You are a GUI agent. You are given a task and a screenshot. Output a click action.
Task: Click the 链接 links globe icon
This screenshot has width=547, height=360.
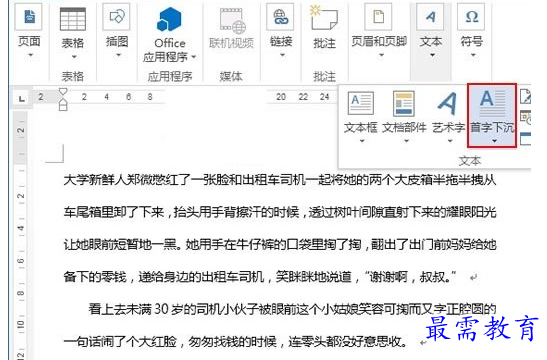280,17
